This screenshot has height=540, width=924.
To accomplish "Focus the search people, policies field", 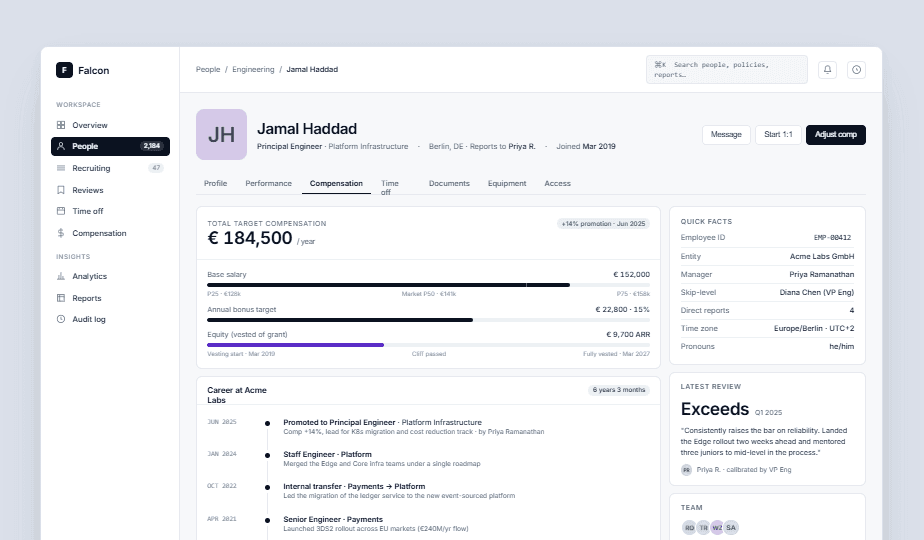I will click(x=727, y=70).
